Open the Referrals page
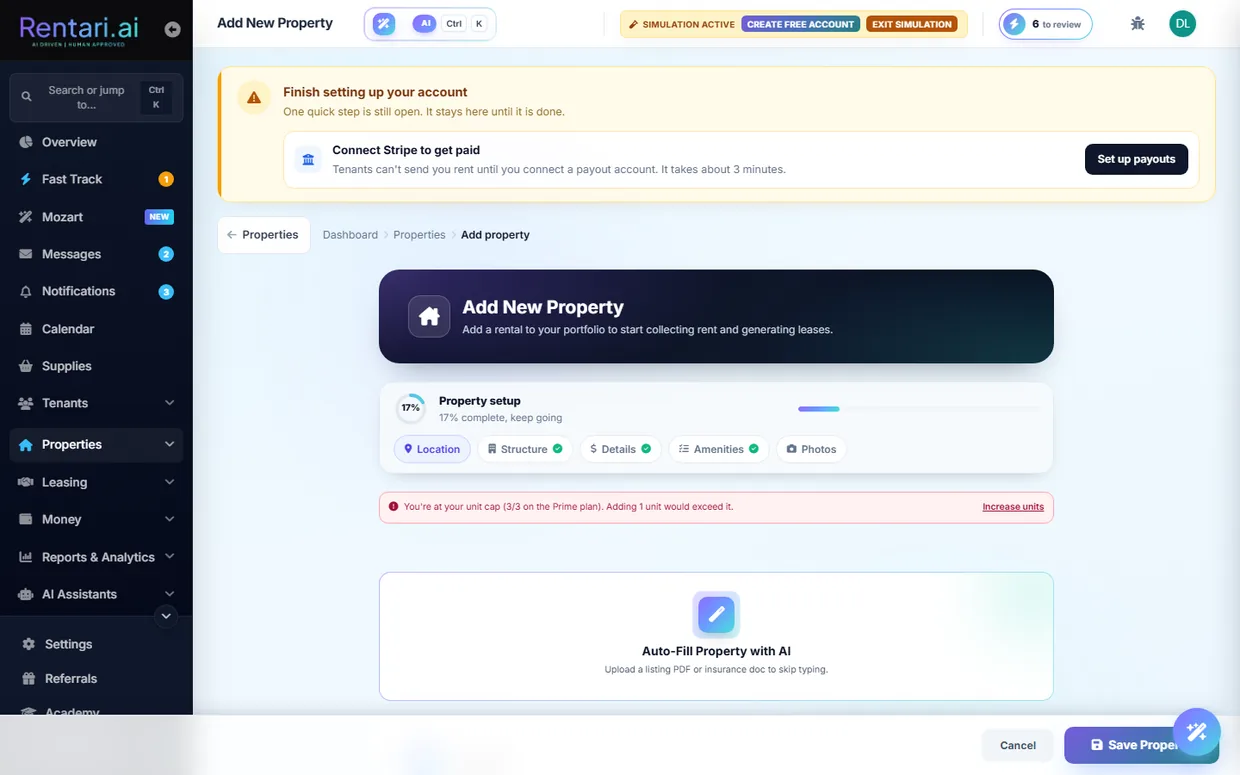 pyautogui.click(x=96, y=678)
